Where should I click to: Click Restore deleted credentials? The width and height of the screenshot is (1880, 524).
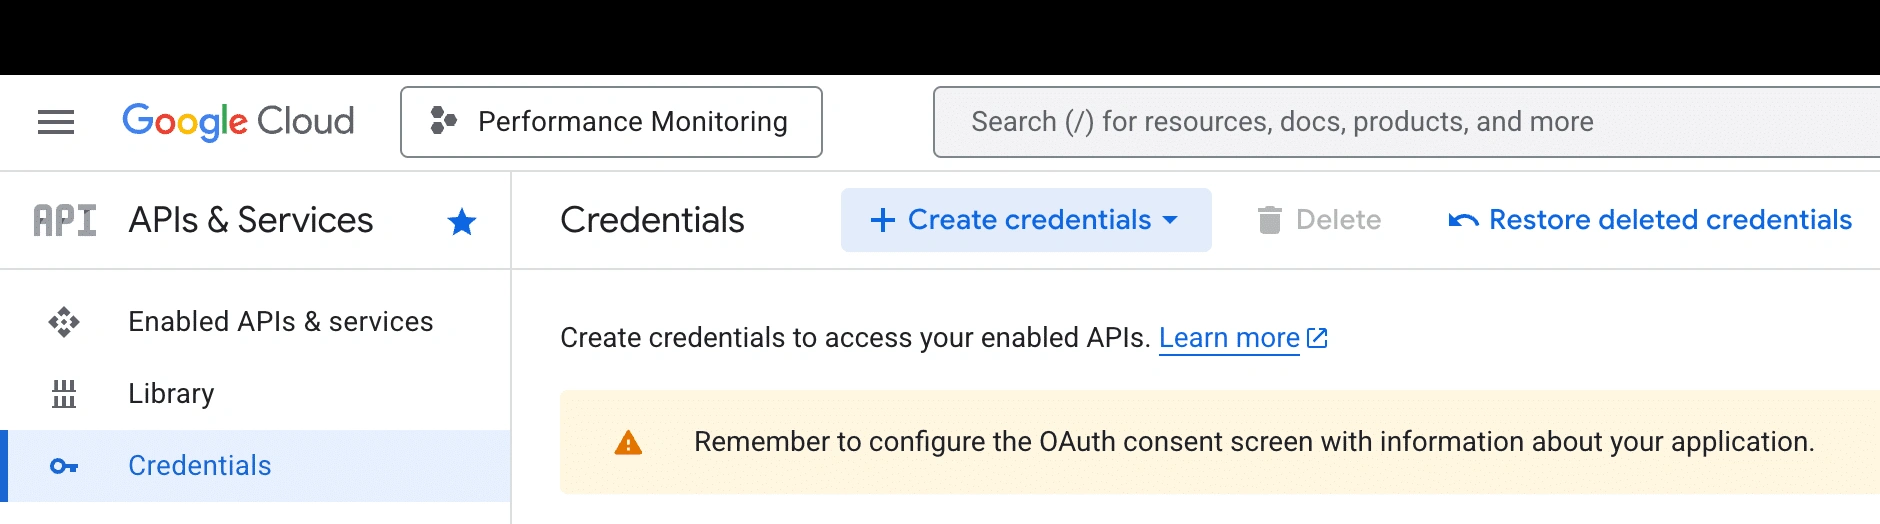pos(1670,220)
